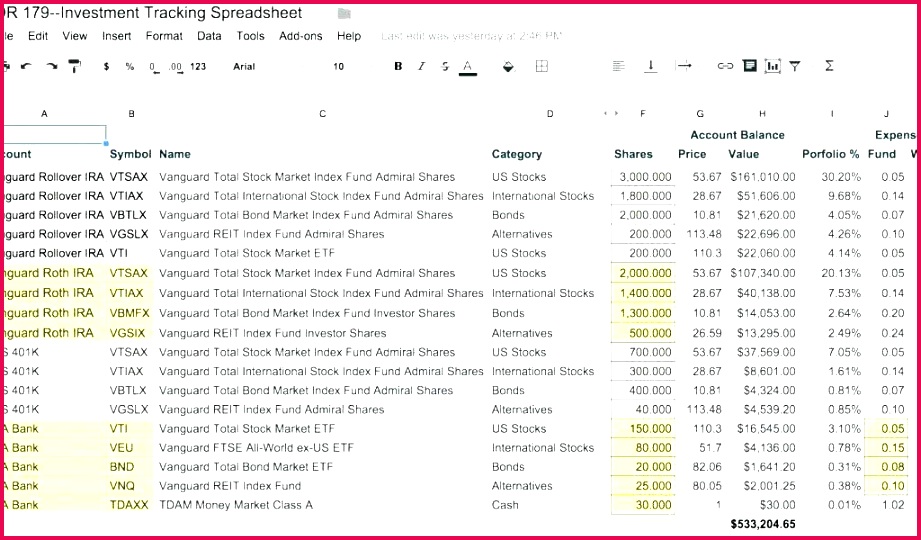Click the Filter funnel icon
The width and height of the screenshot is (921, 540).
(x=795, y=66)
